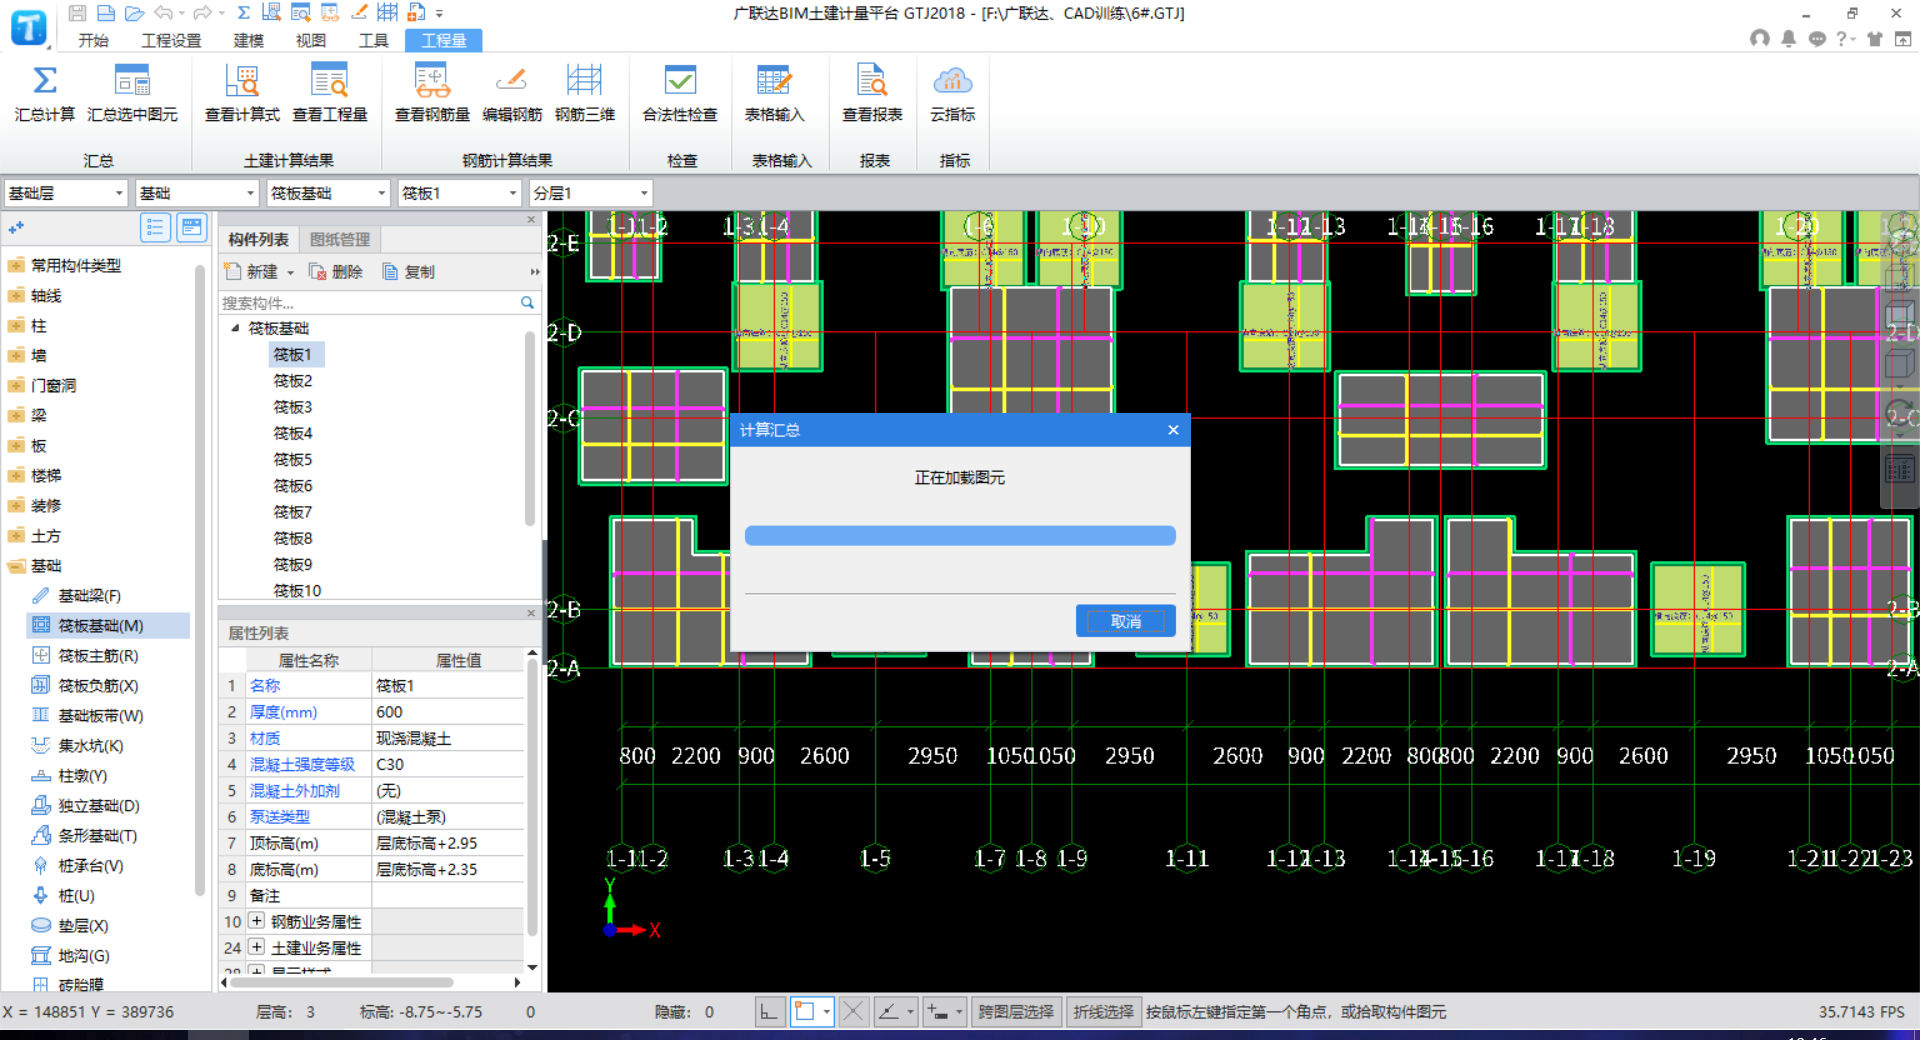This screenshot has width=1920, height=1040.
Task: Open the notification bell icon
Action: point(1788,39)
